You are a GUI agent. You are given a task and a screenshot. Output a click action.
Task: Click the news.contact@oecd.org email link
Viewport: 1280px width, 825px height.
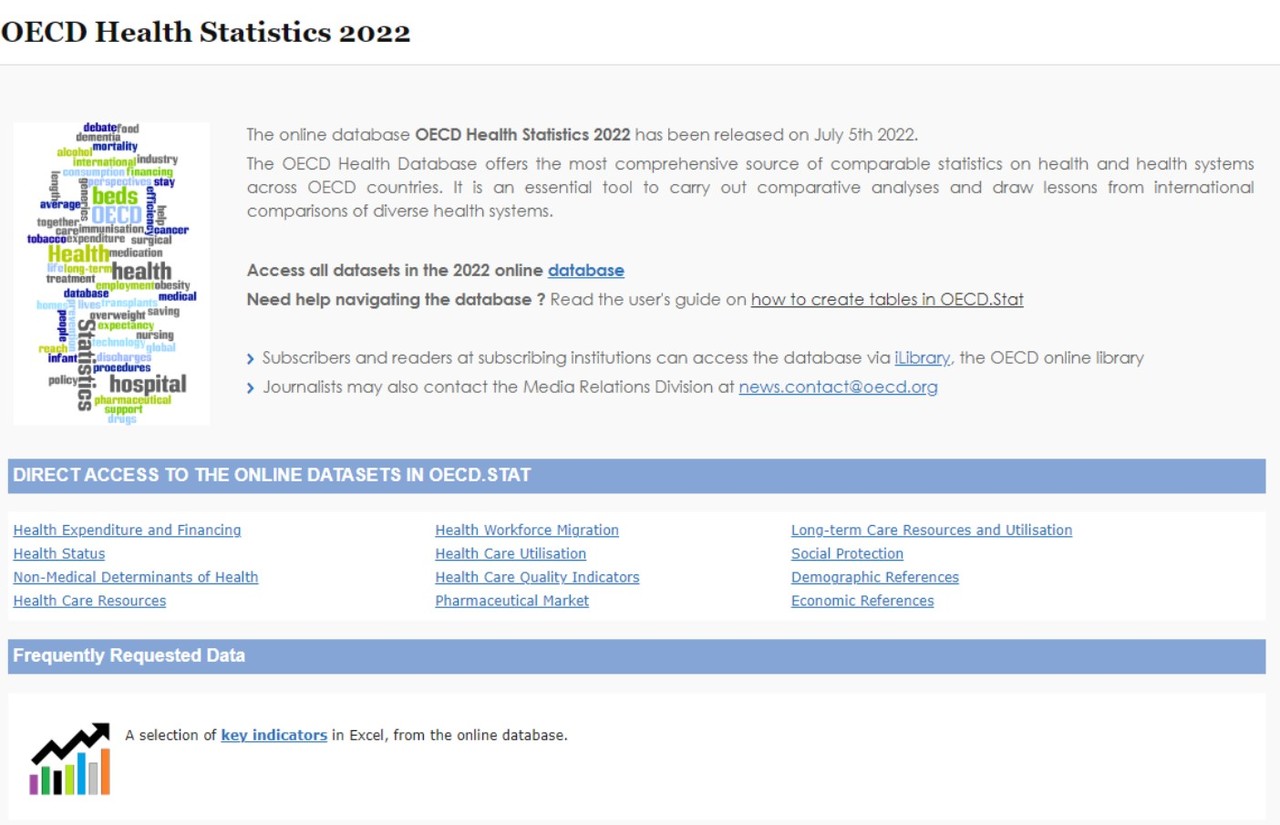coord(838,387)
